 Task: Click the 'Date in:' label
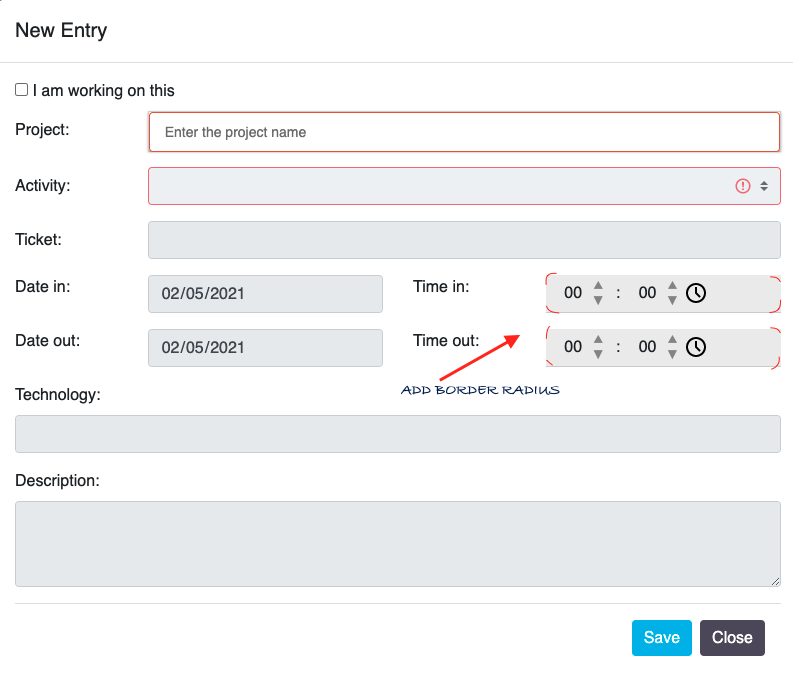[x=43, y=286]
